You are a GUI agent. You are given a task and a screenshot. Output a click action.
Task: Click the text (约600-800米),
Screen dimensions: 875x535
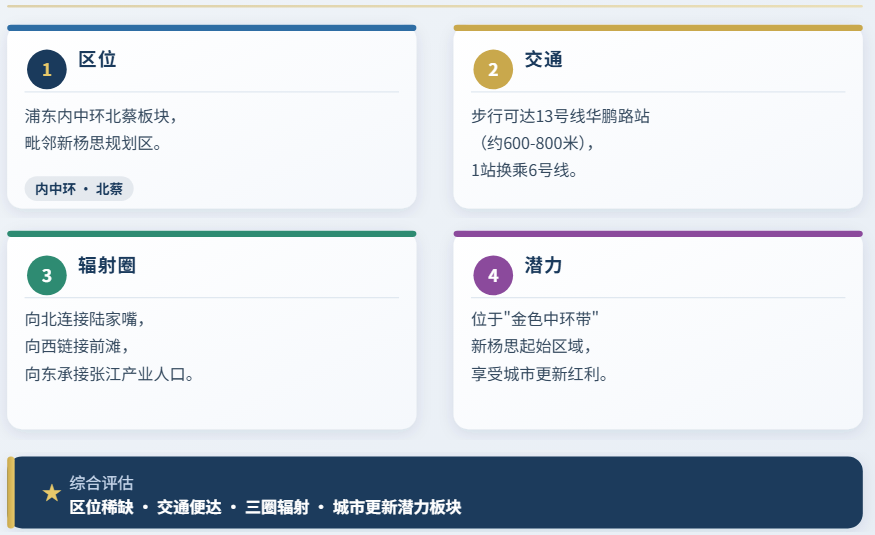pos(535,143)
